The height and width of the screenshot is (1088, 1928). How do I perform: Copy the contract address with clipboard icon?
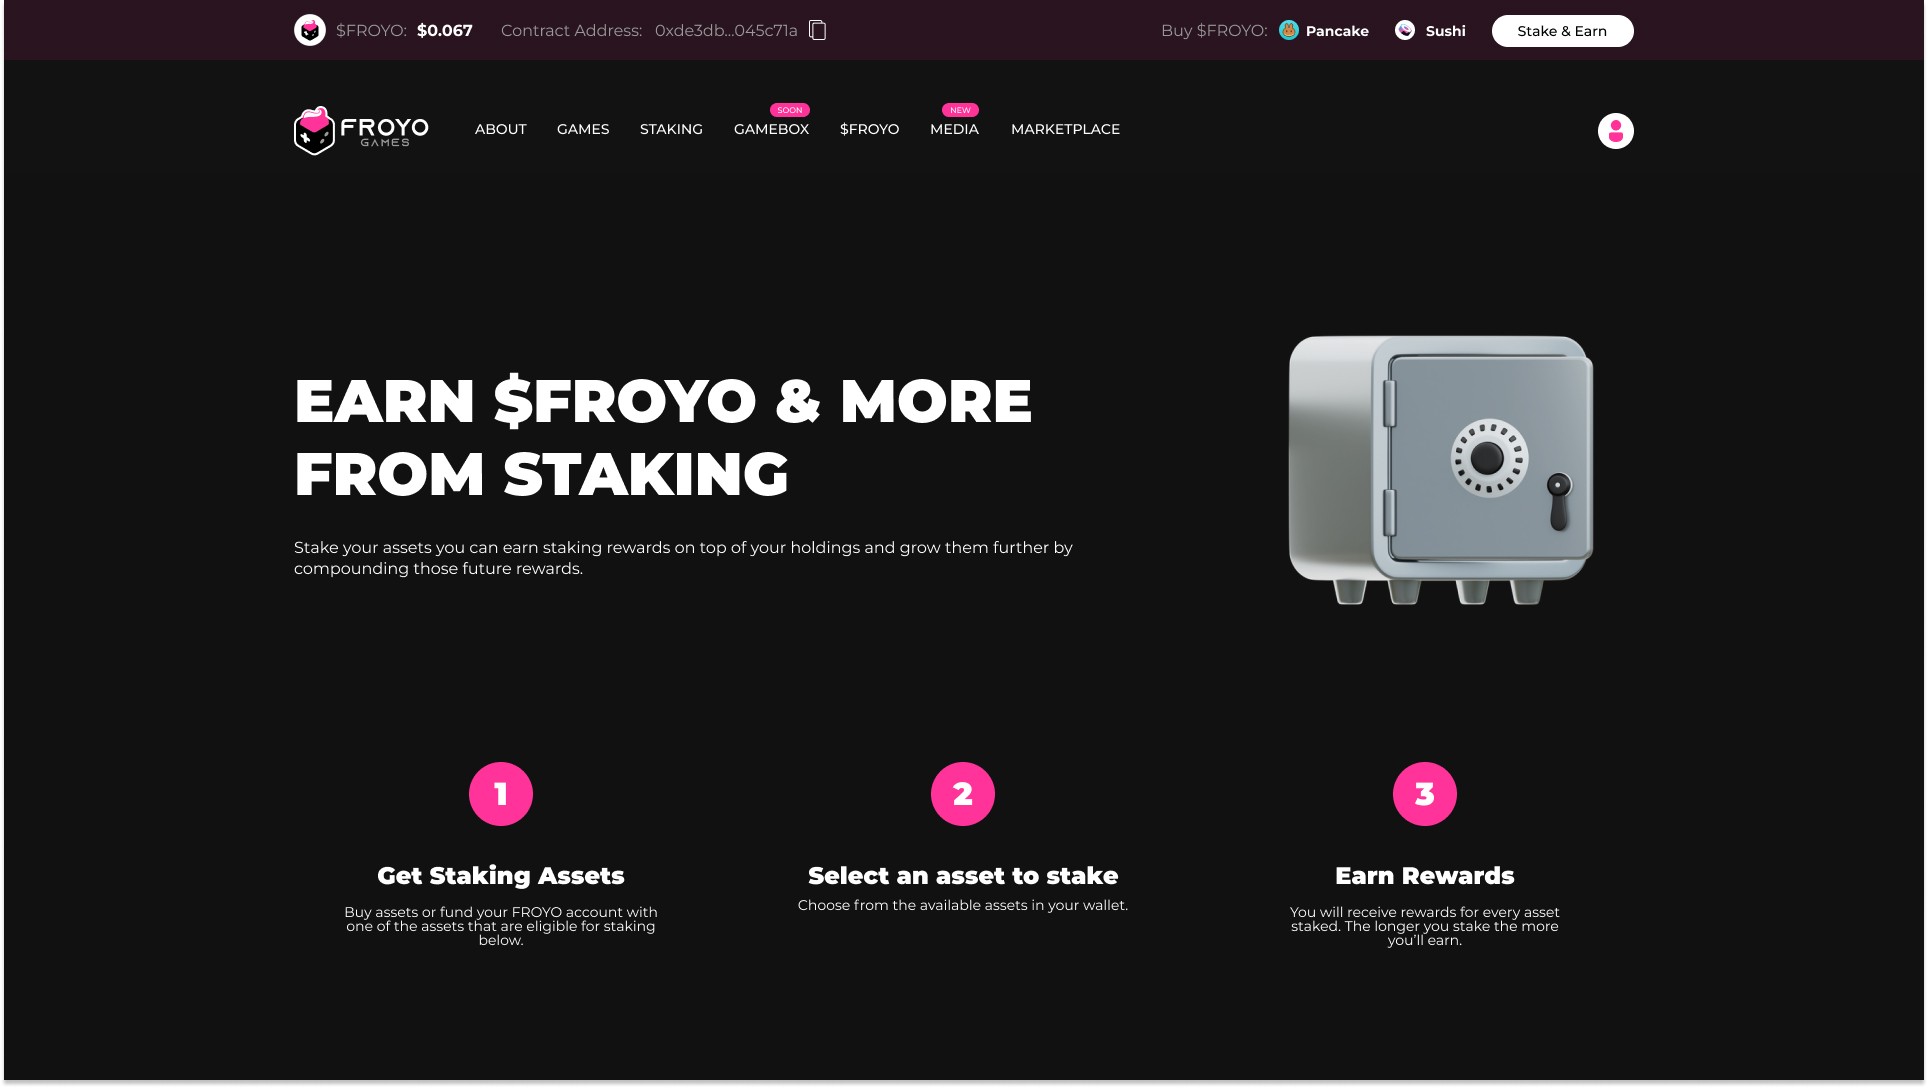click(x=817, y=30)
